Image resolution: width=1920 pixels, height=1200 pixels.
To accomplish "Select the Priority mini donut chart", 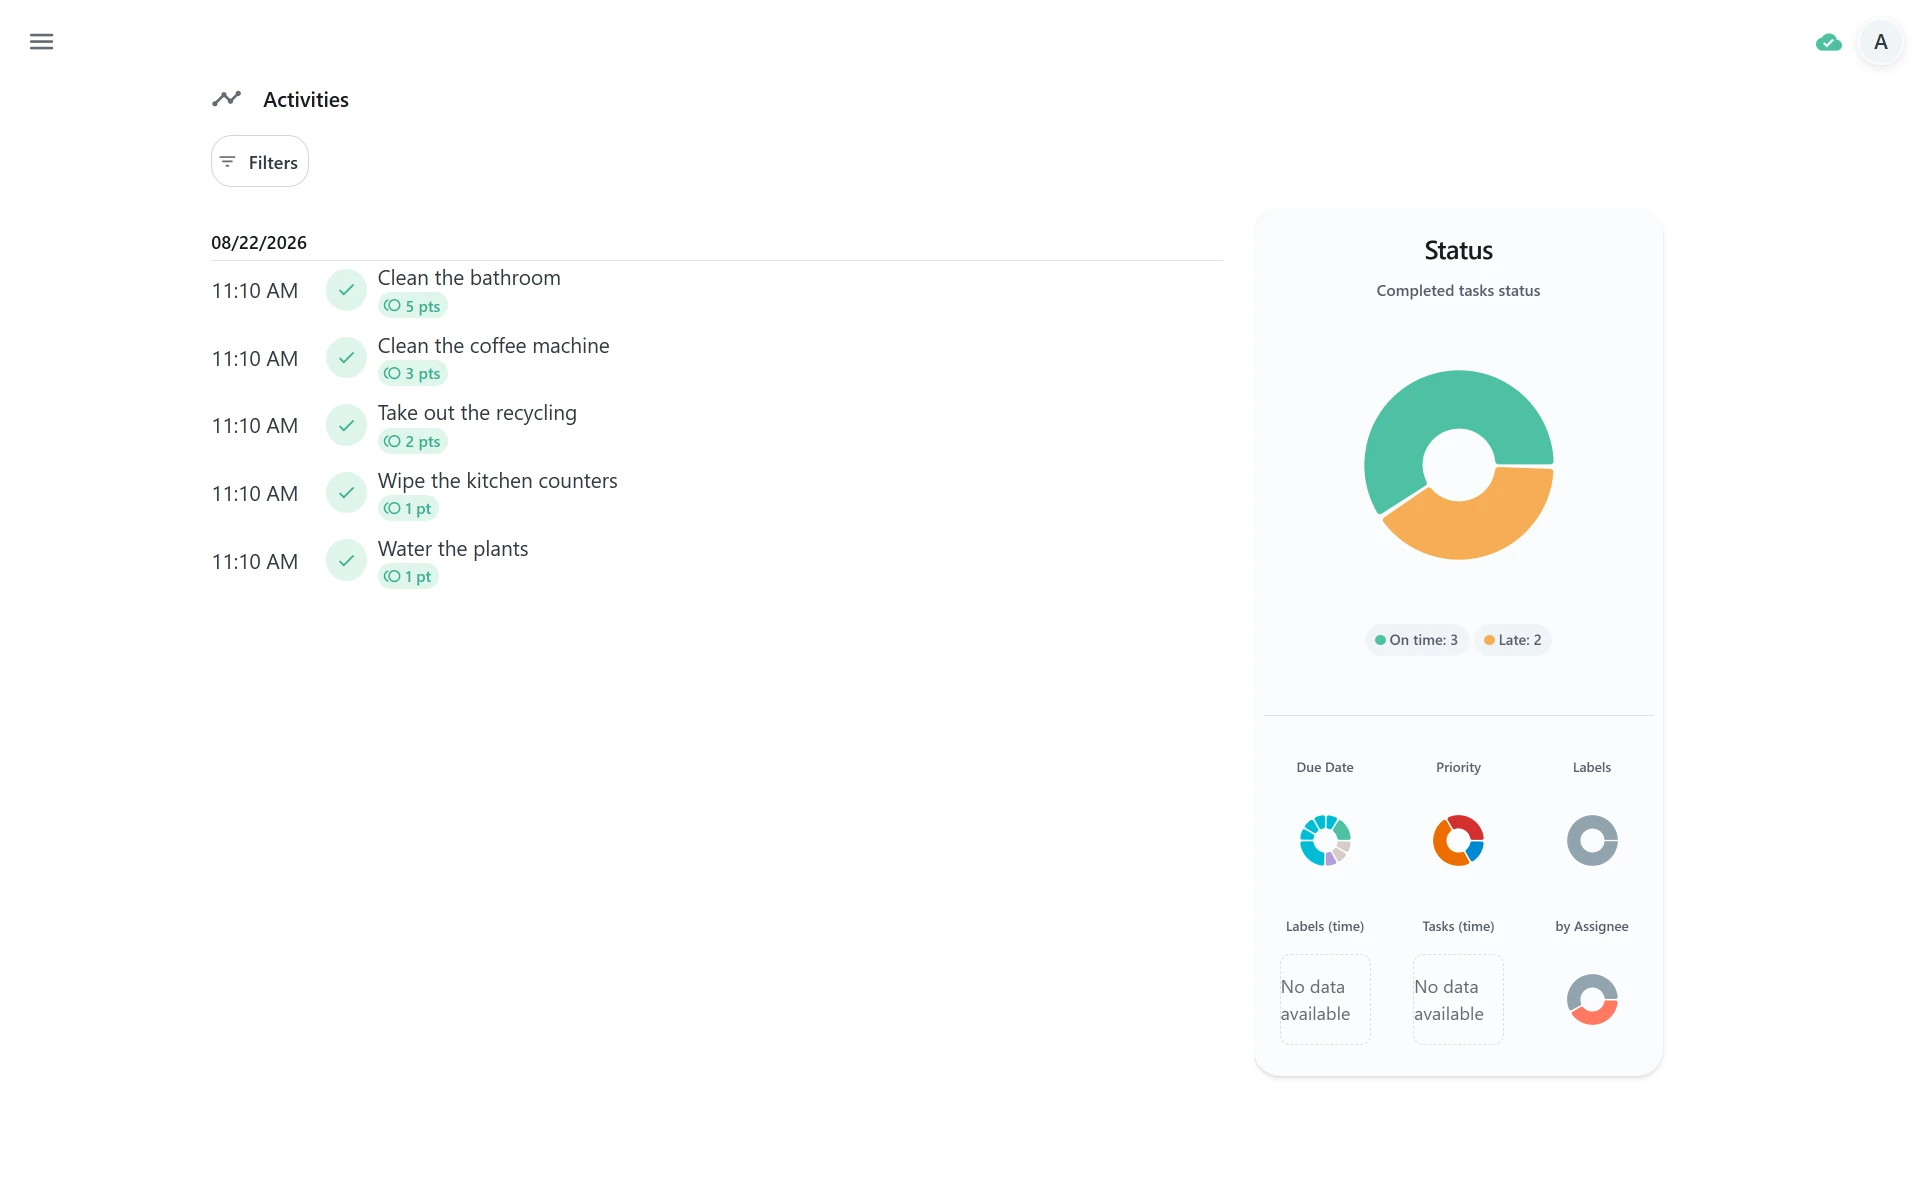I will pos(1458,840).
